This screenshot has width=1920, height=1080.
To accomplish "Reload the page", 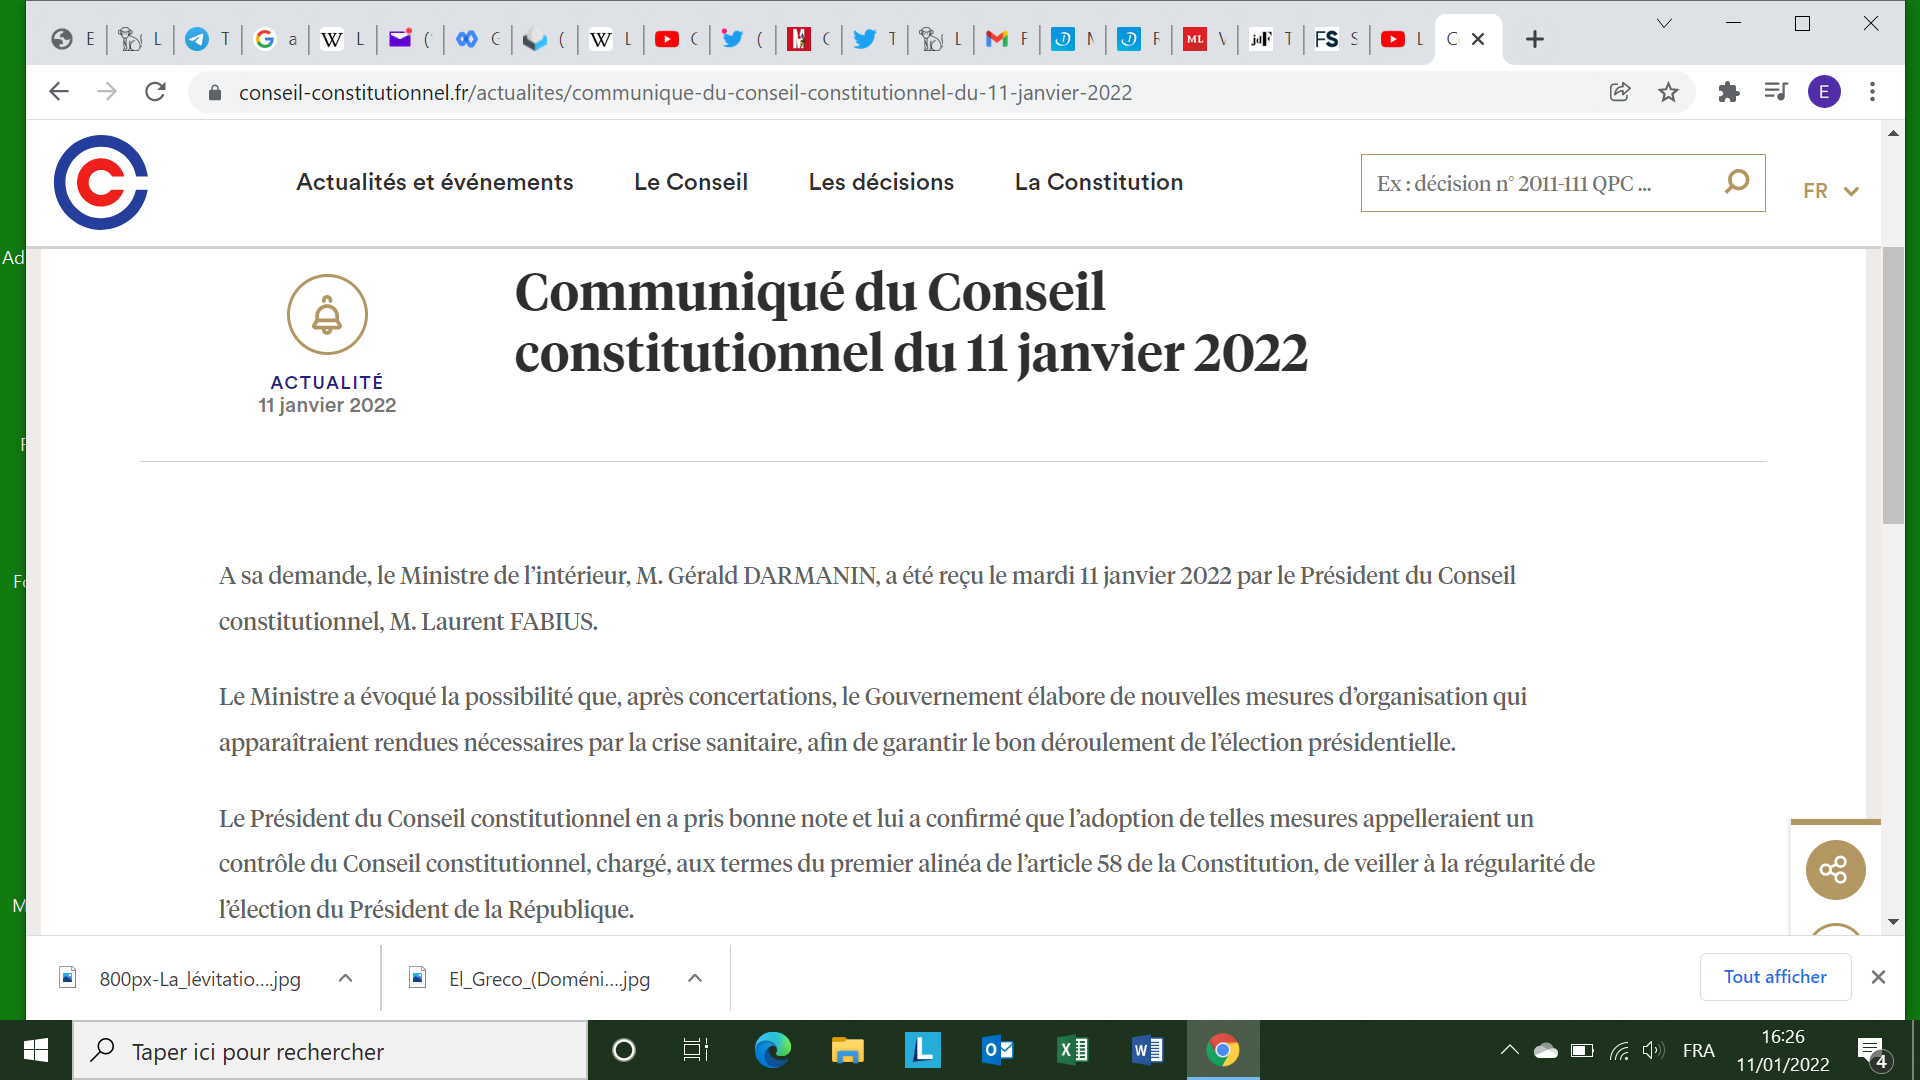I will 155,93.
